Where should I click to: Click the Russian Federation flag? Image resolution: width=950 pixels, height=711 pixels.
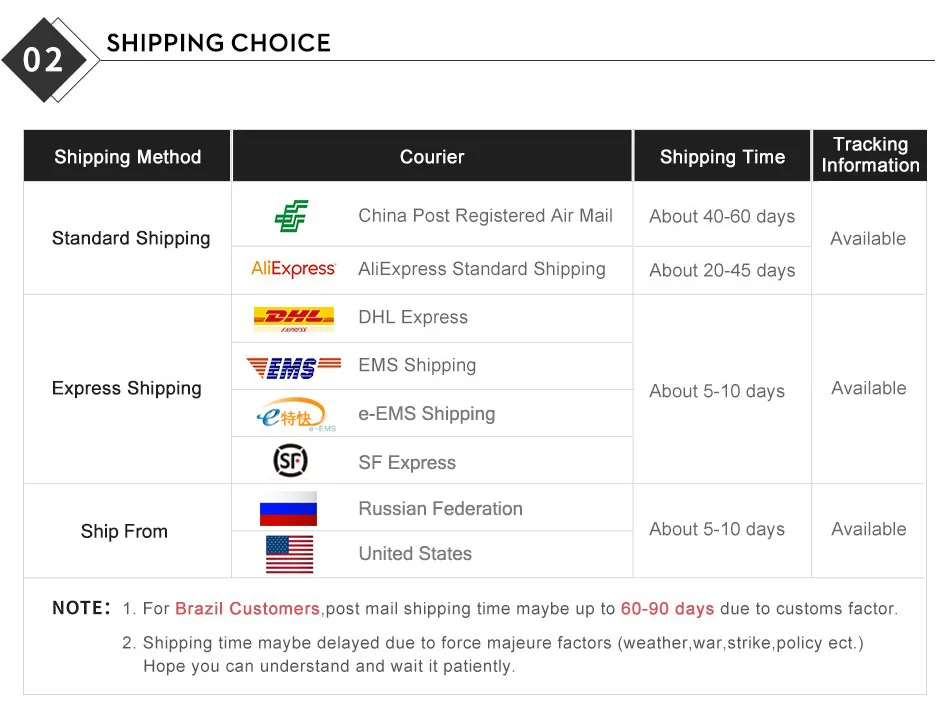(288, 509)
